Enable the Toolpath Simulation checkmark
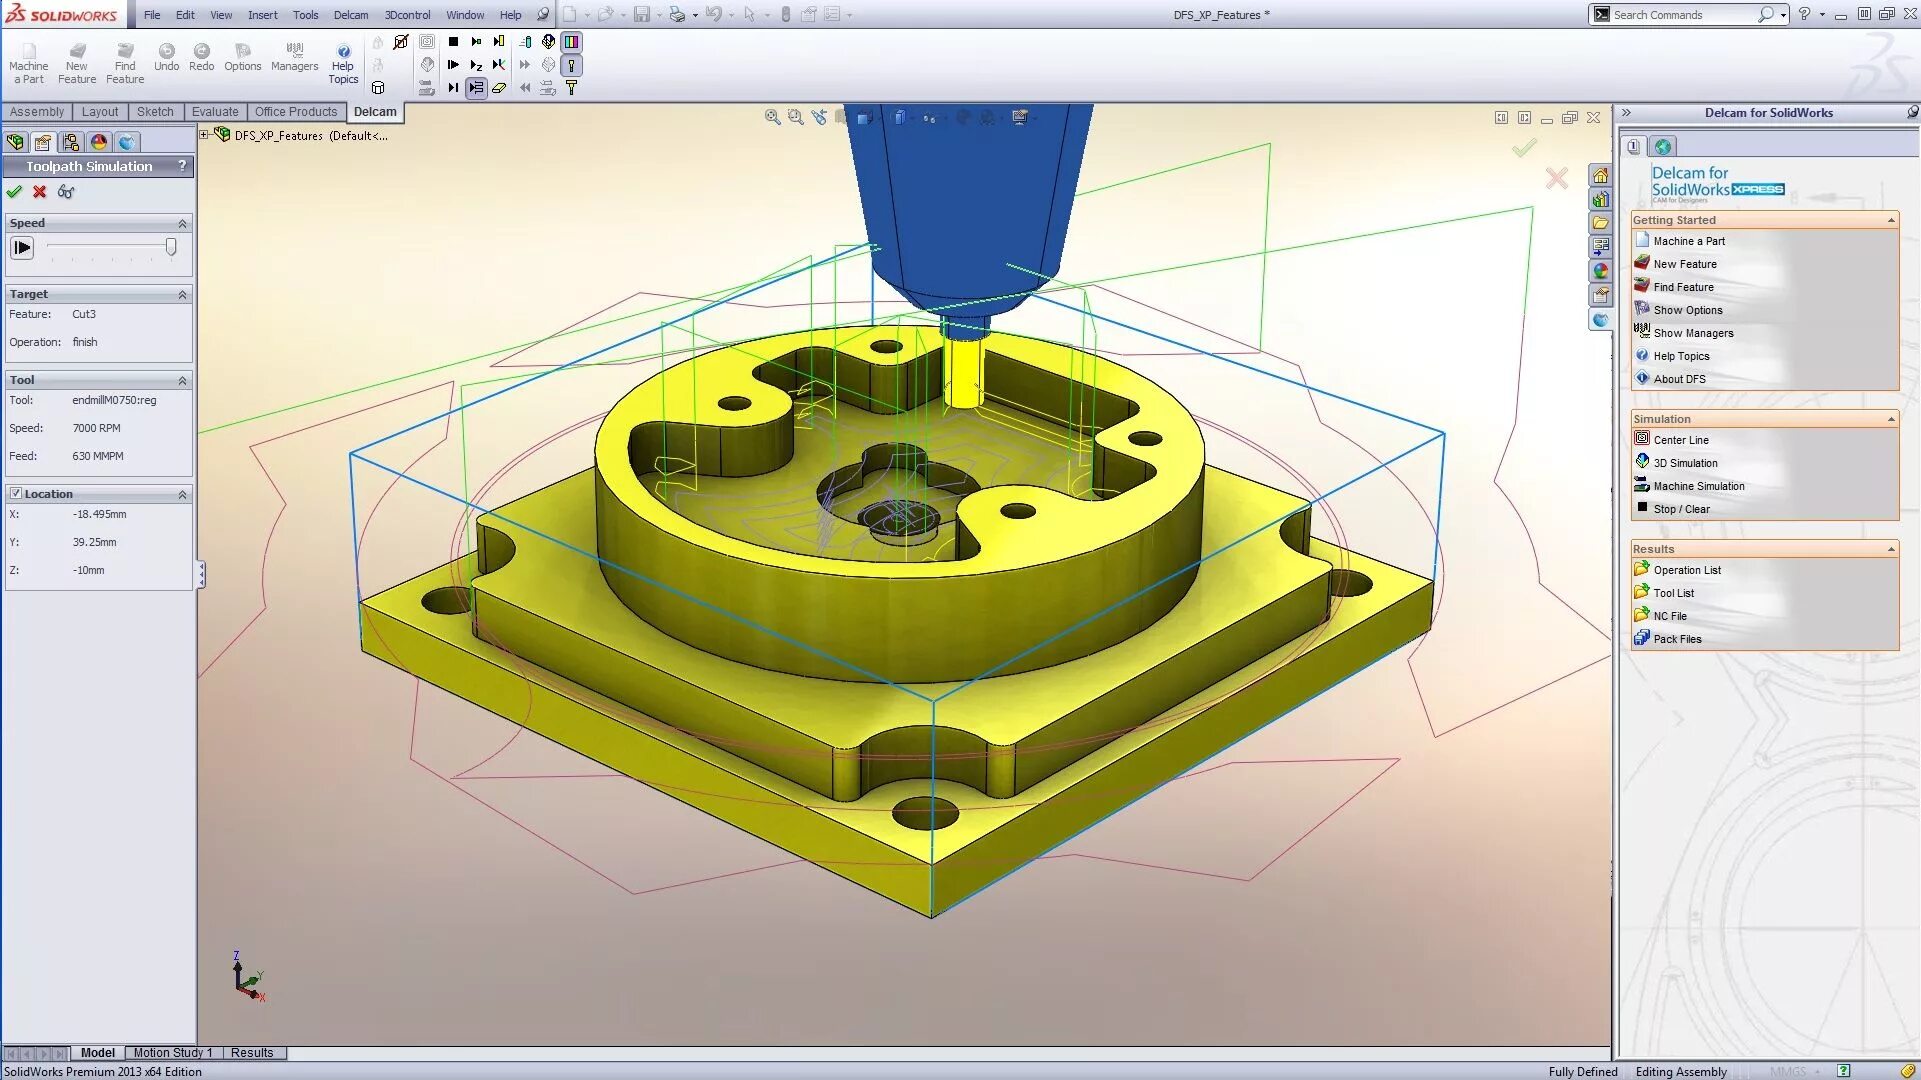 pyautogui.click(x=15, y=191)
